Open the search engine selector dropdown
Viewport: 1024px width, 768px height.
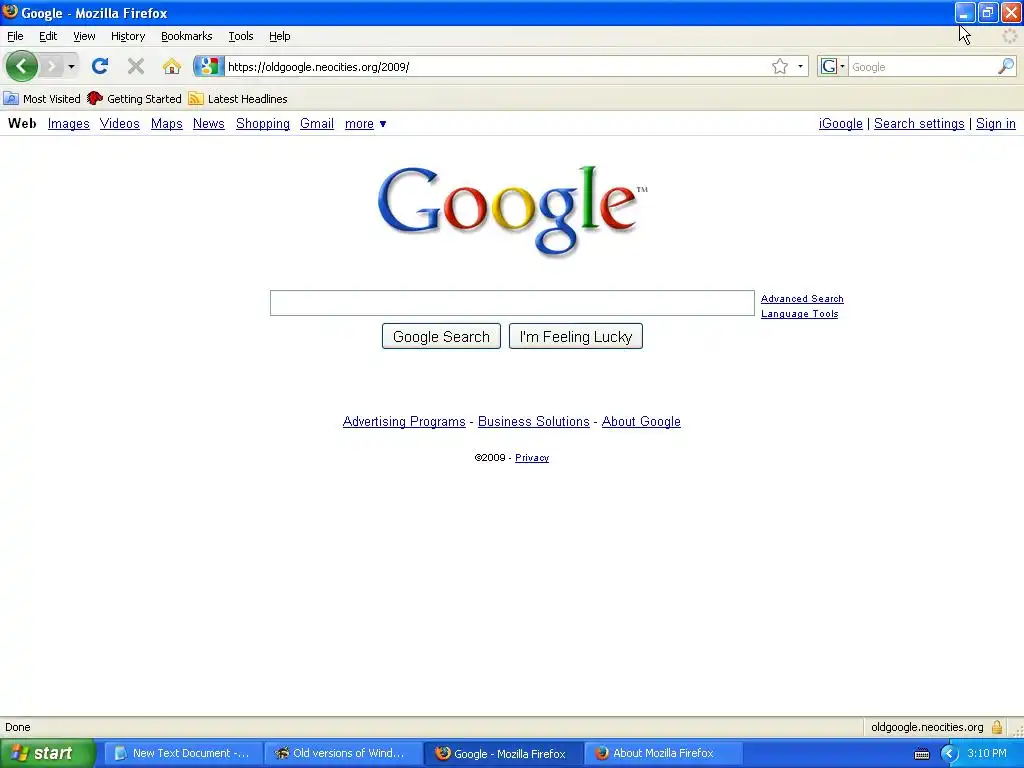[833, 66]
